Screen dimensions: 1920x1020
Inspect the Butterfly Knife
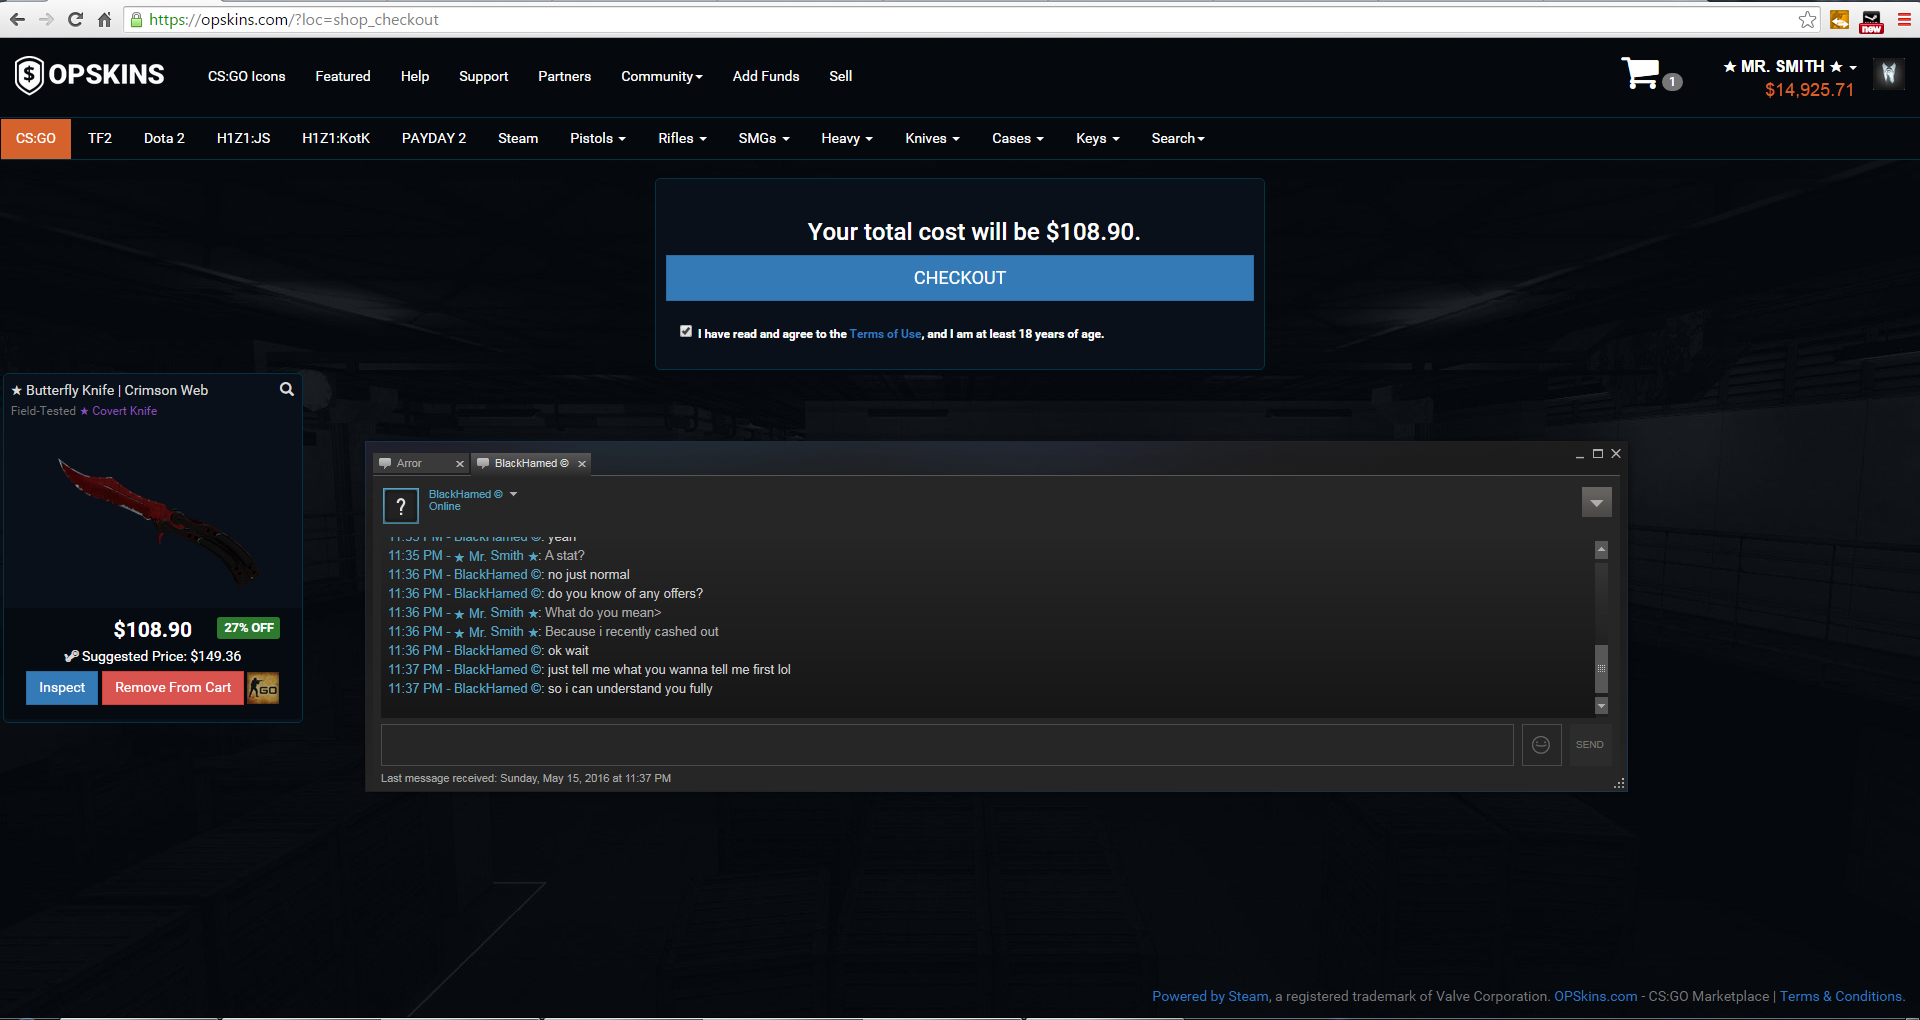(x=62, y=688)
